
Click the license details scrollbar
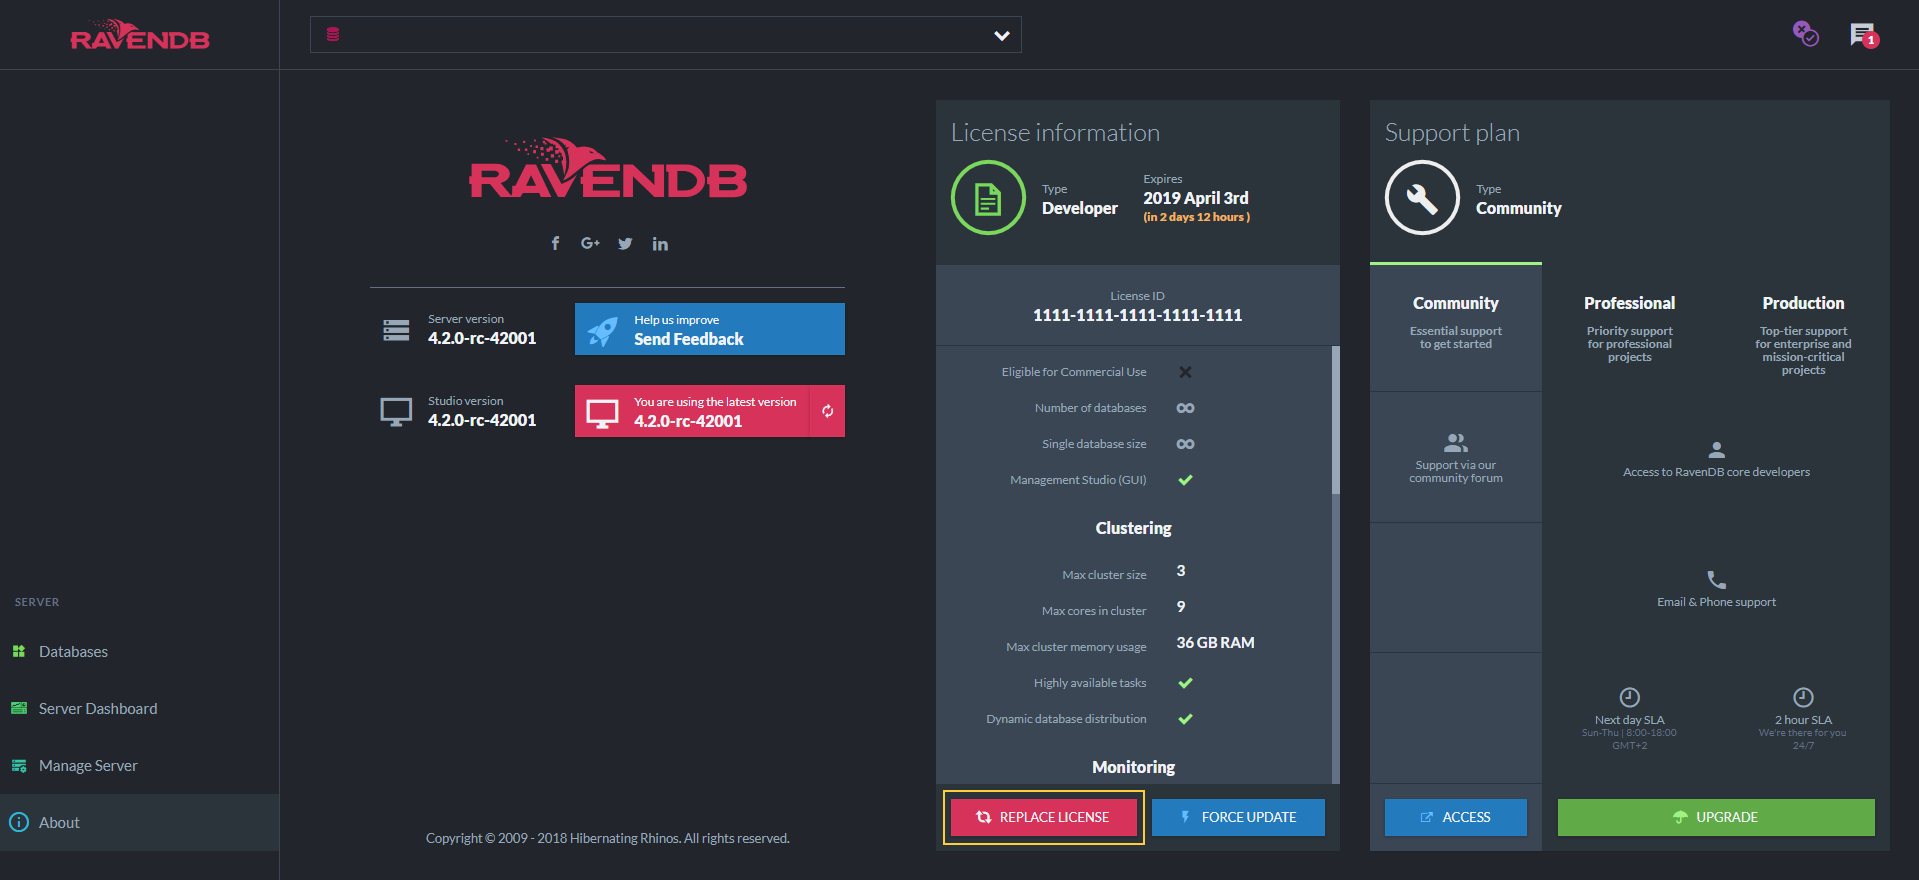click(1335, 420)
